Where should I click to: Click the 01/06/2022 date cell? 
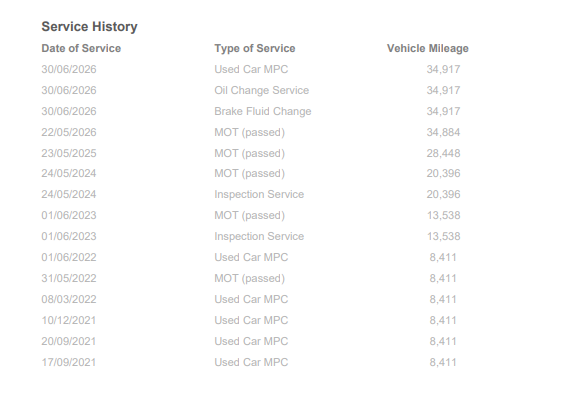coord(69,257)
